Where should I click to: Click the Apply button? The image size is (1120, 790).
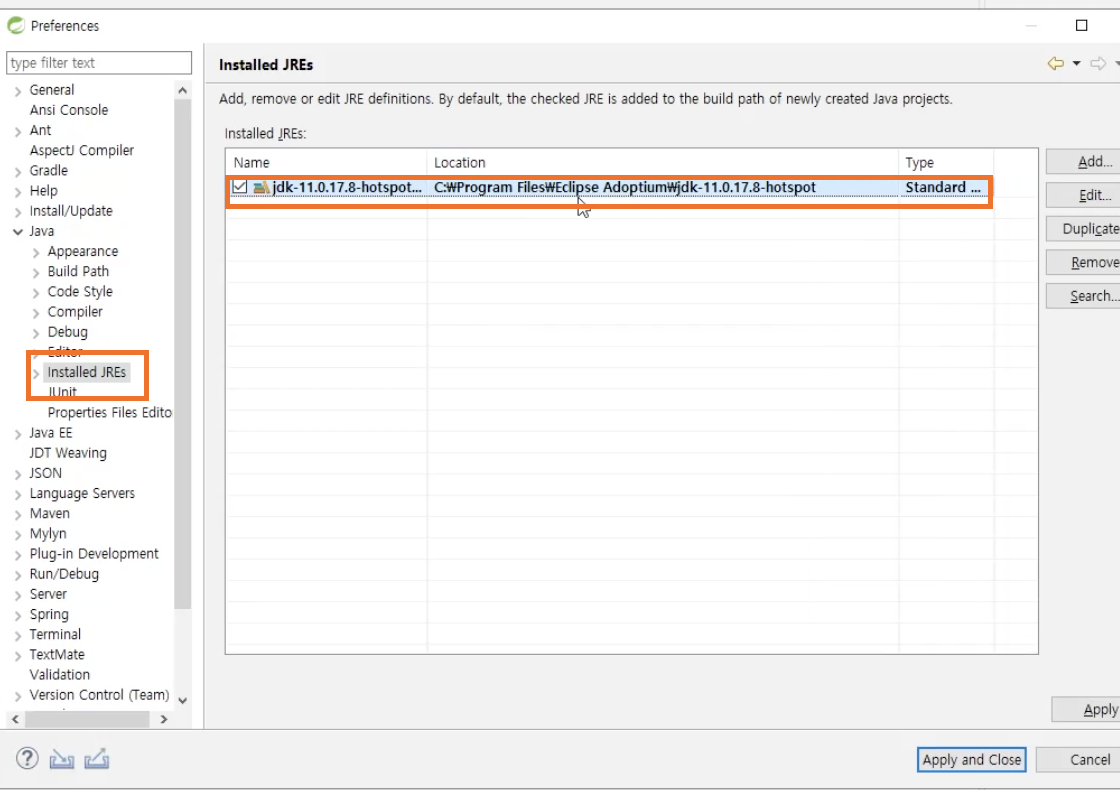tap(1086, 709)
